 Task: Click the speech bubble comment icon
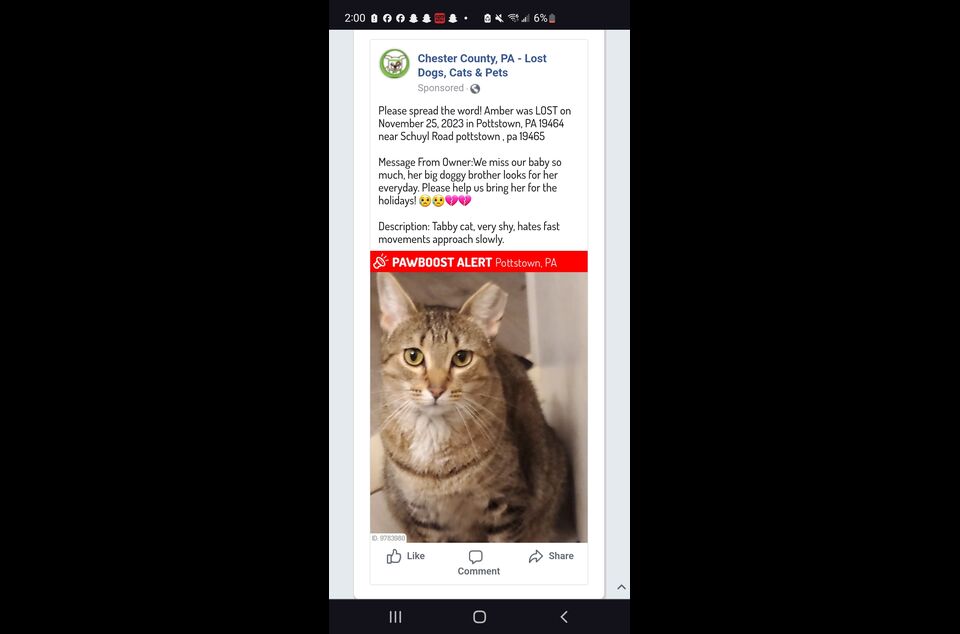pos(476,556)
